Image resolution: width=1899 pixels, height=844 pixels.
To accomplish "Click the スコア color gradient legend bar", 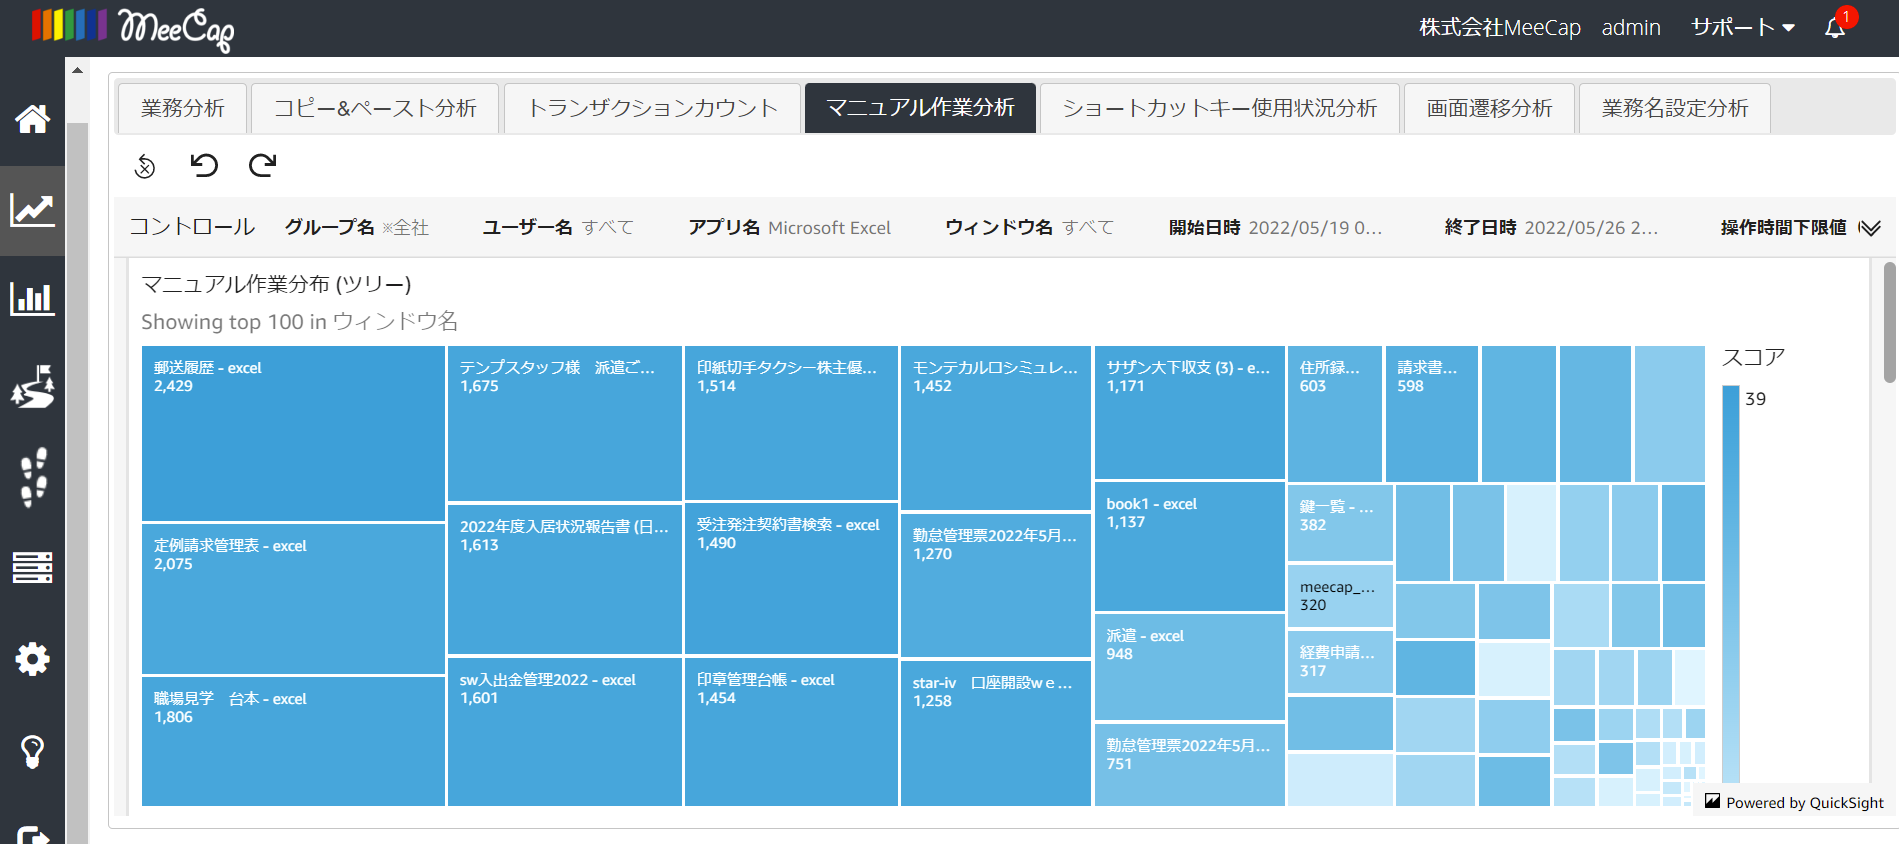I will 1731,584.
